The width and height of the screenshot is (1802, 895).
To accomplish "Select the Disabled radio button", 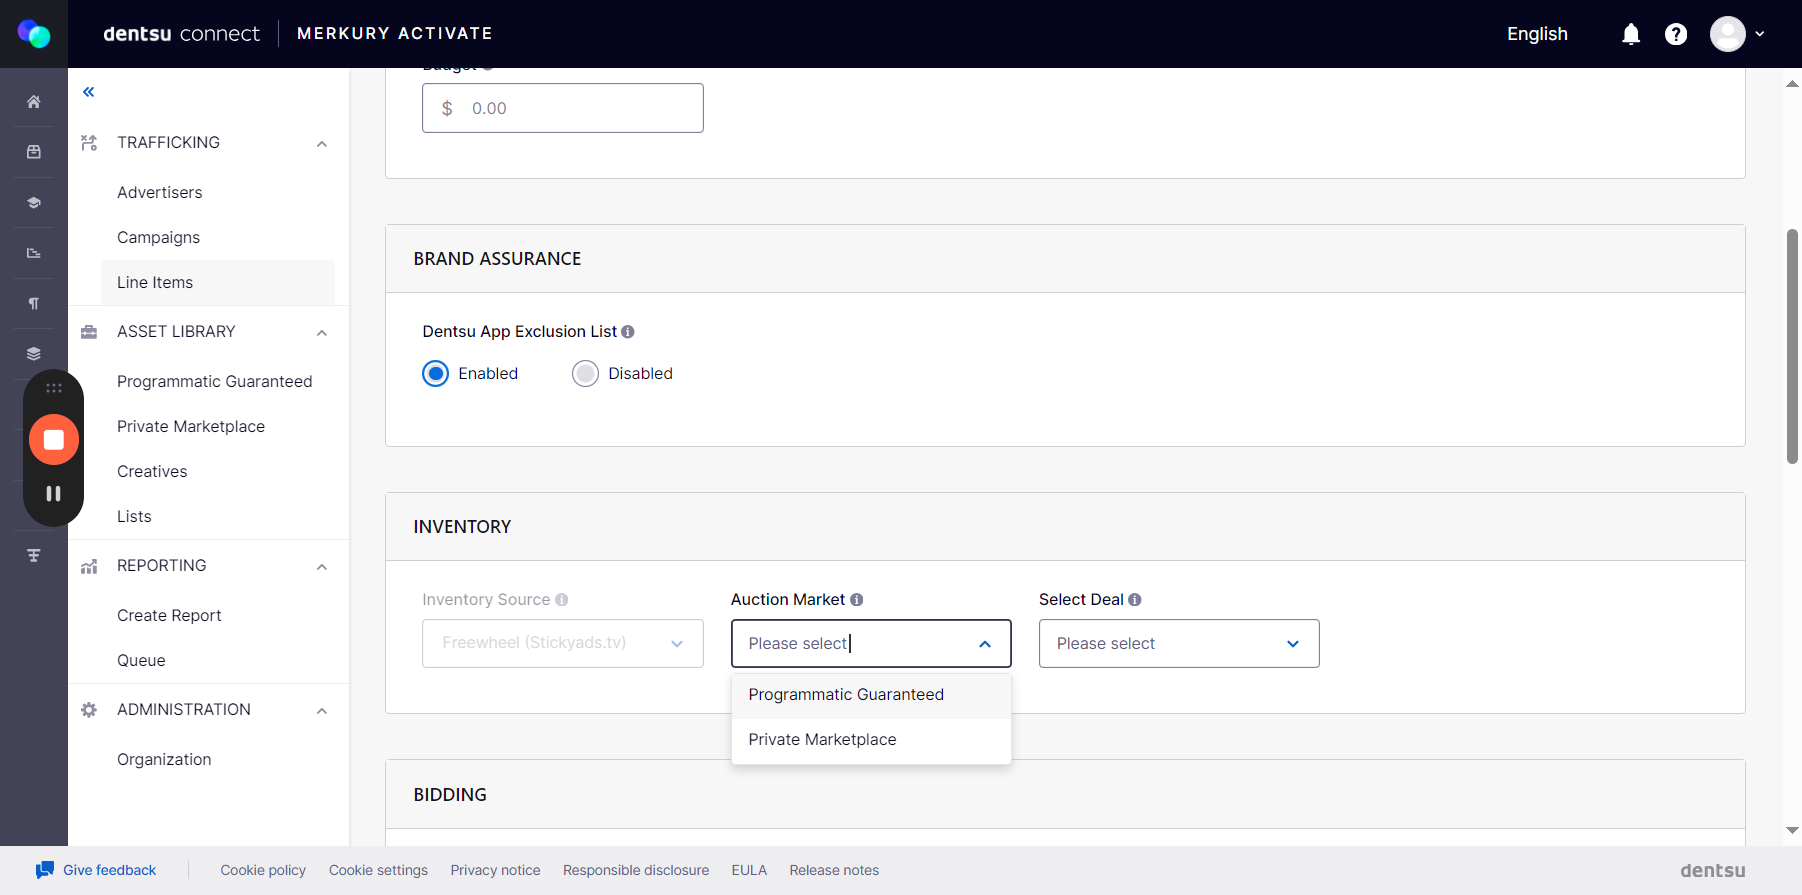I will (x=585, y=374).
